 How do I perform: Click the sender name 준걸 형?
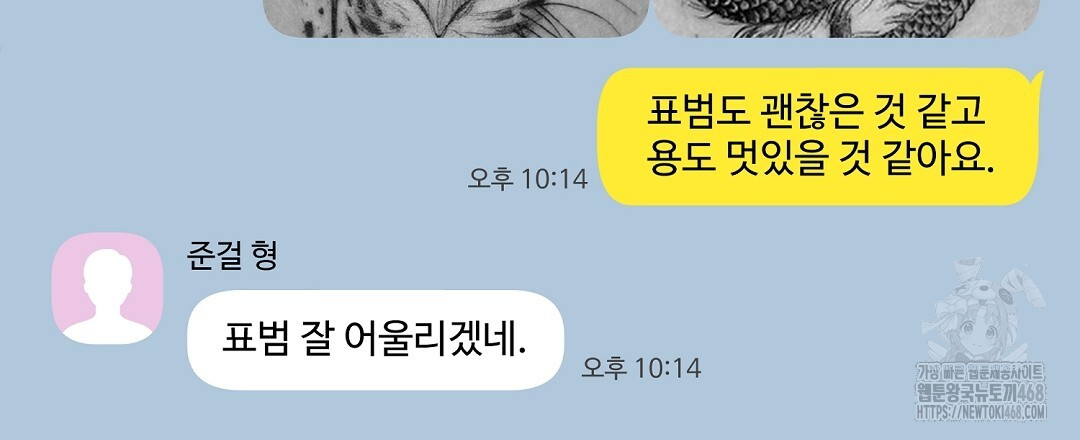[232, 255]
